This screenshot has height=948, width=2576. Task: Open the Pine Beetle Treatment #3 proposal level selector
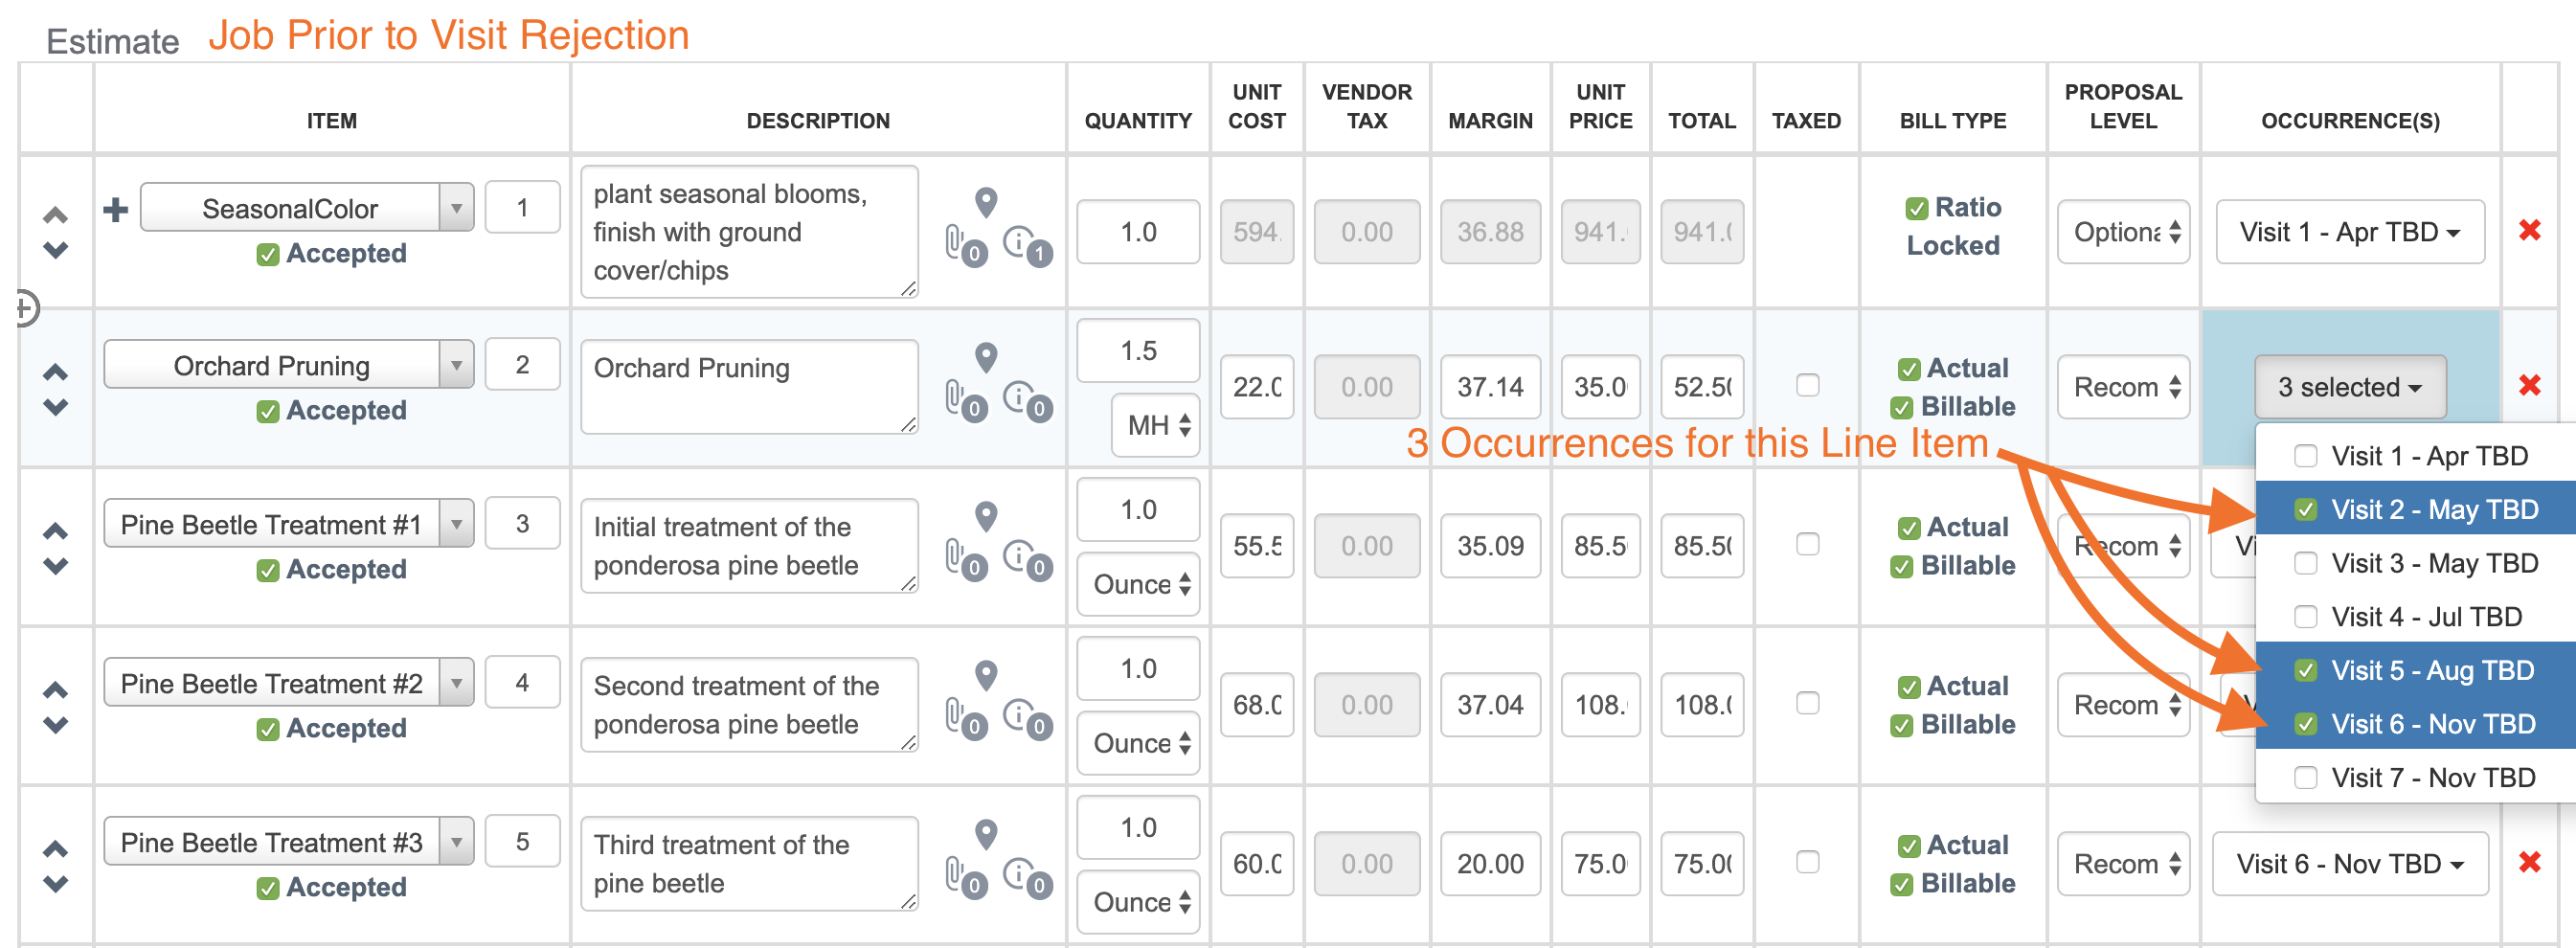click(2123, 864)
